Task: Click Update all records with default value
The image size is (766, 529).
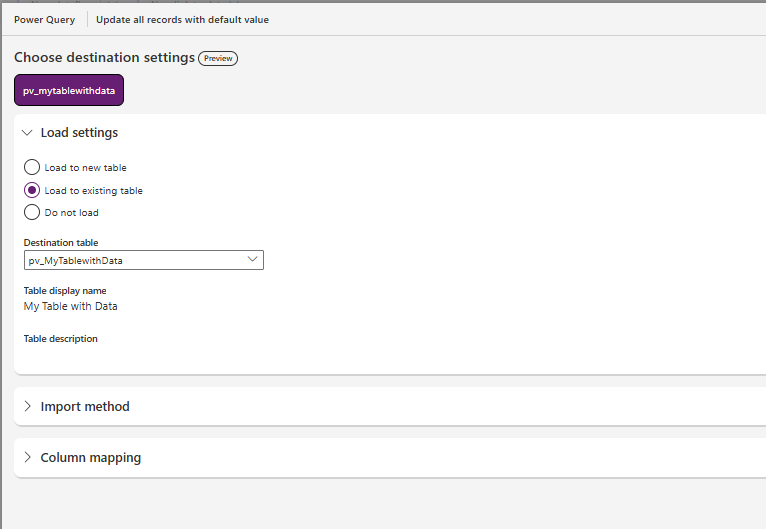Action: 182,20
